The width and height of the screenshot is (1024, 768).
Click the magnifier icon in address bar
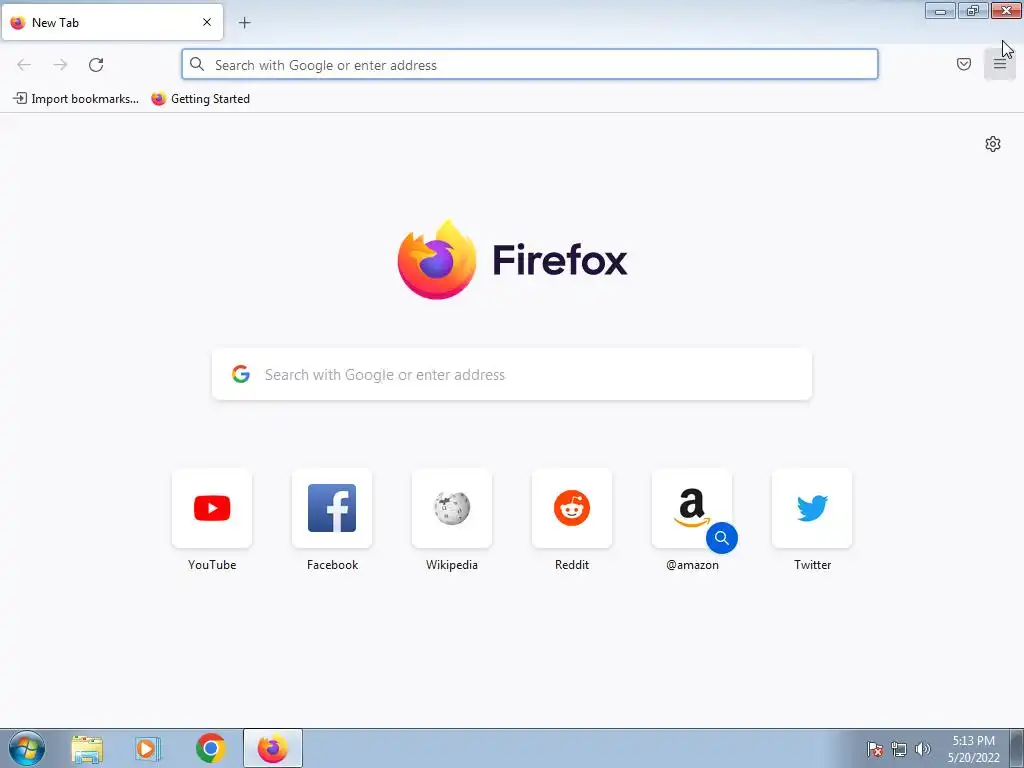tap(197, 65)
